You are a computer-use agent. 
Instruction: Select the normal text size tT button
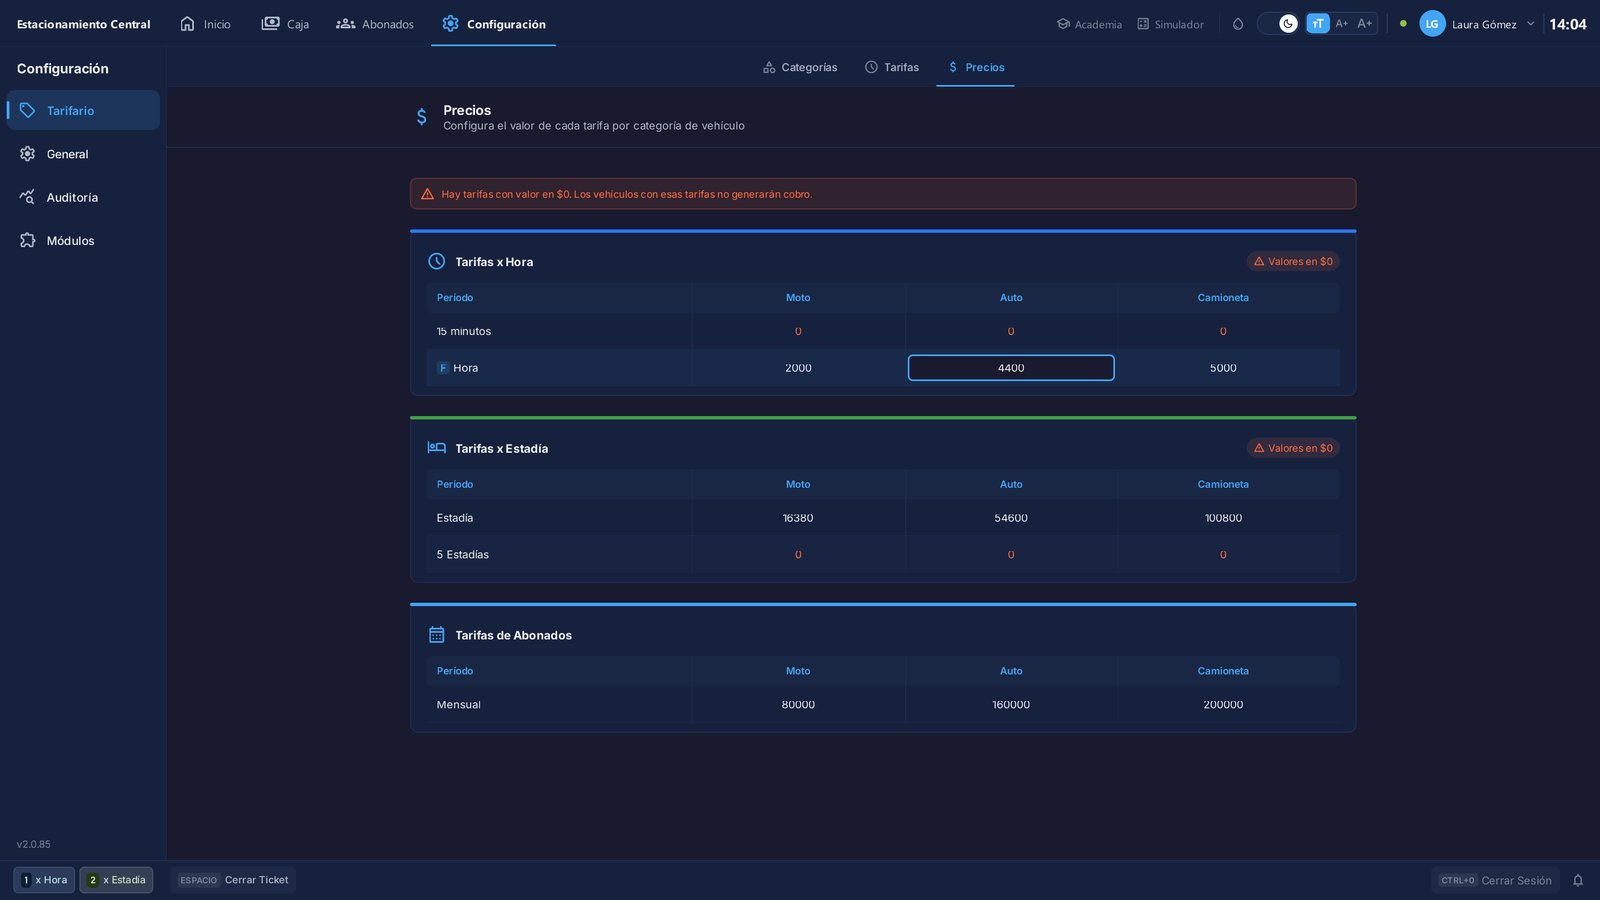point(1318,24)
